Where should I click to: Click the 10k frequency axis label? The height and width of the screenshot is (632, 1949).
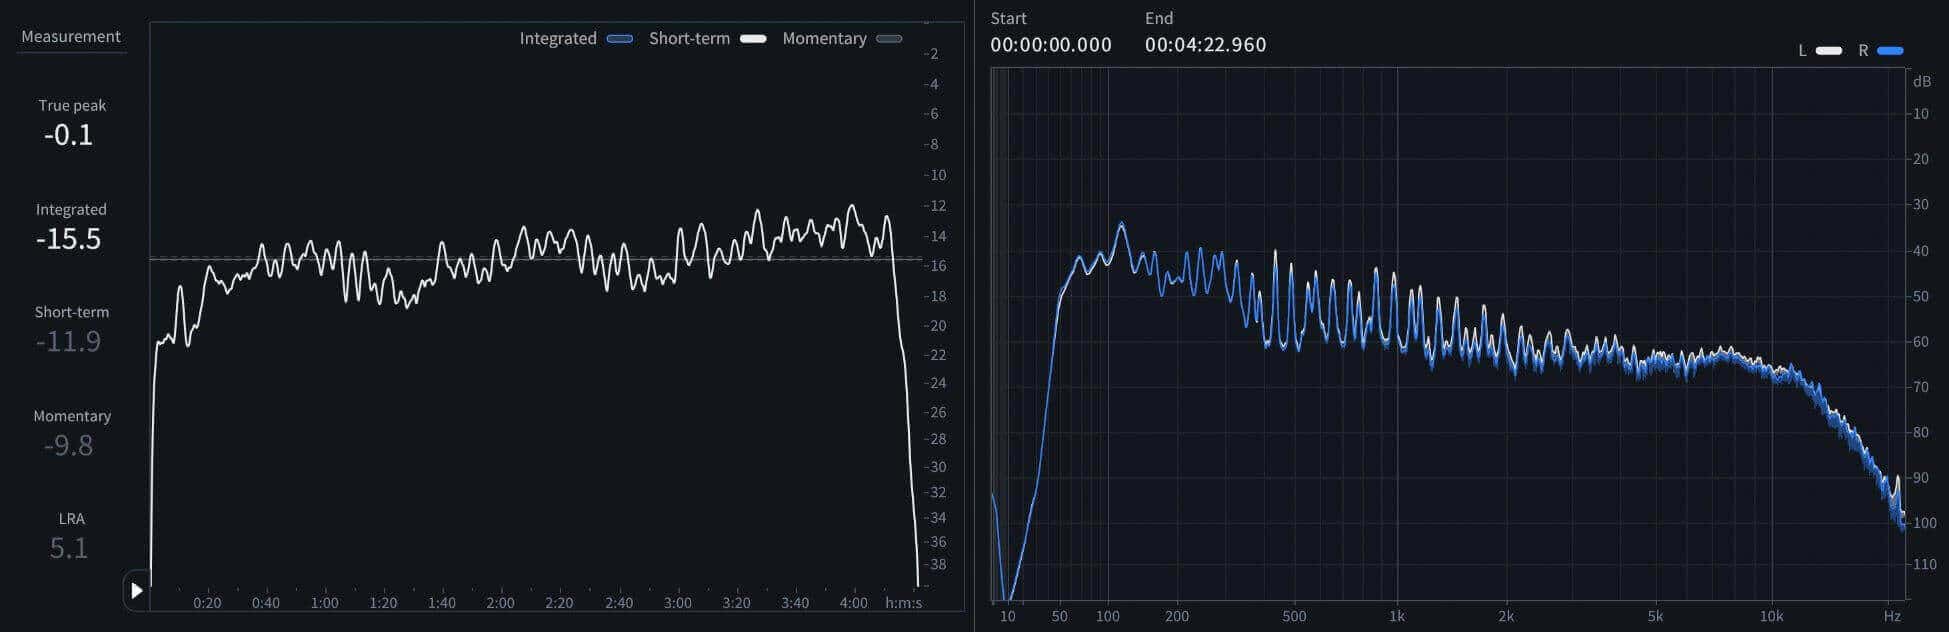pos(1771,616)
